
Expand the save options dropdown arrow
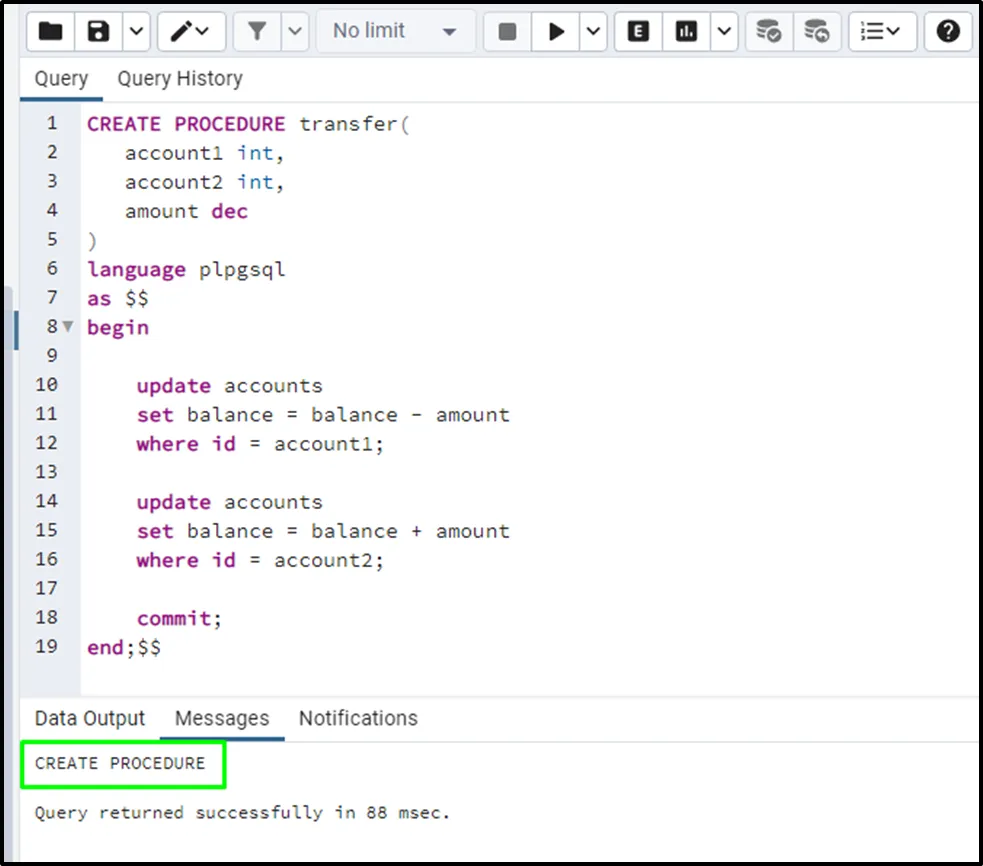click(137, 32)
